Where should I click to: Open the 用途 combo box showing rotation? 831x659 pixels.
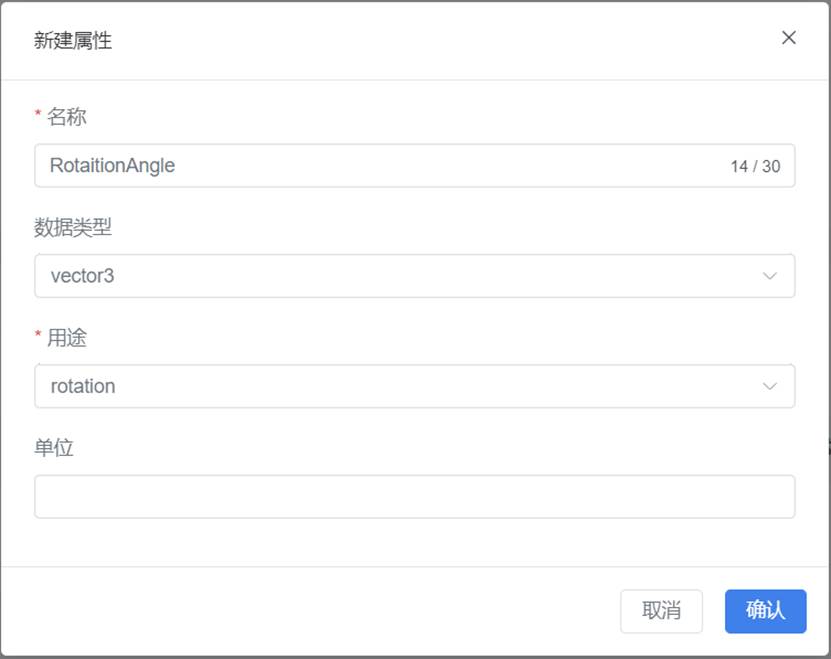[x=414, y=386]
